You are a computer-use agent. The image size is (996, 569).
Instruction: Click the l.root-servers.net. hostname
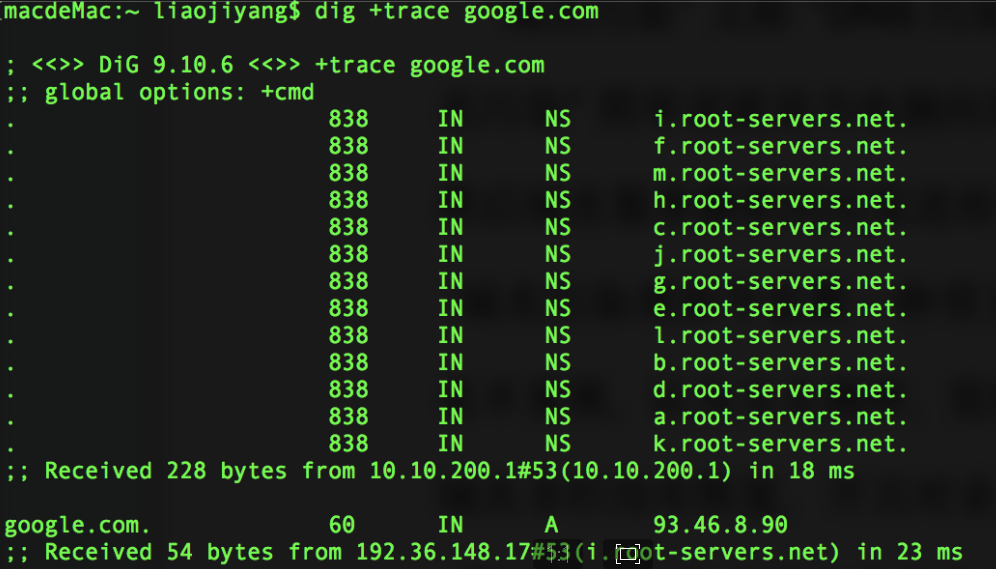click(x=780, y=336)
